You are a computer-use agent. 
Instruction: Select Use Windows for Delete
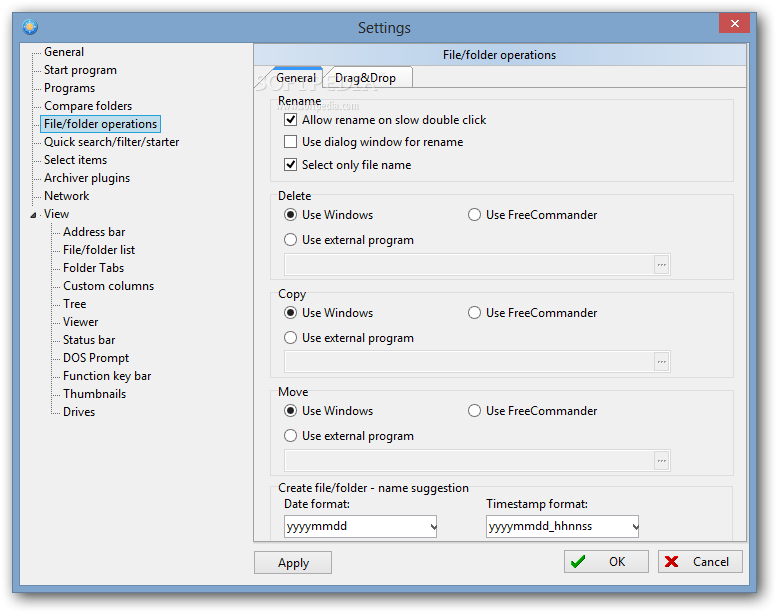point(290,215)
